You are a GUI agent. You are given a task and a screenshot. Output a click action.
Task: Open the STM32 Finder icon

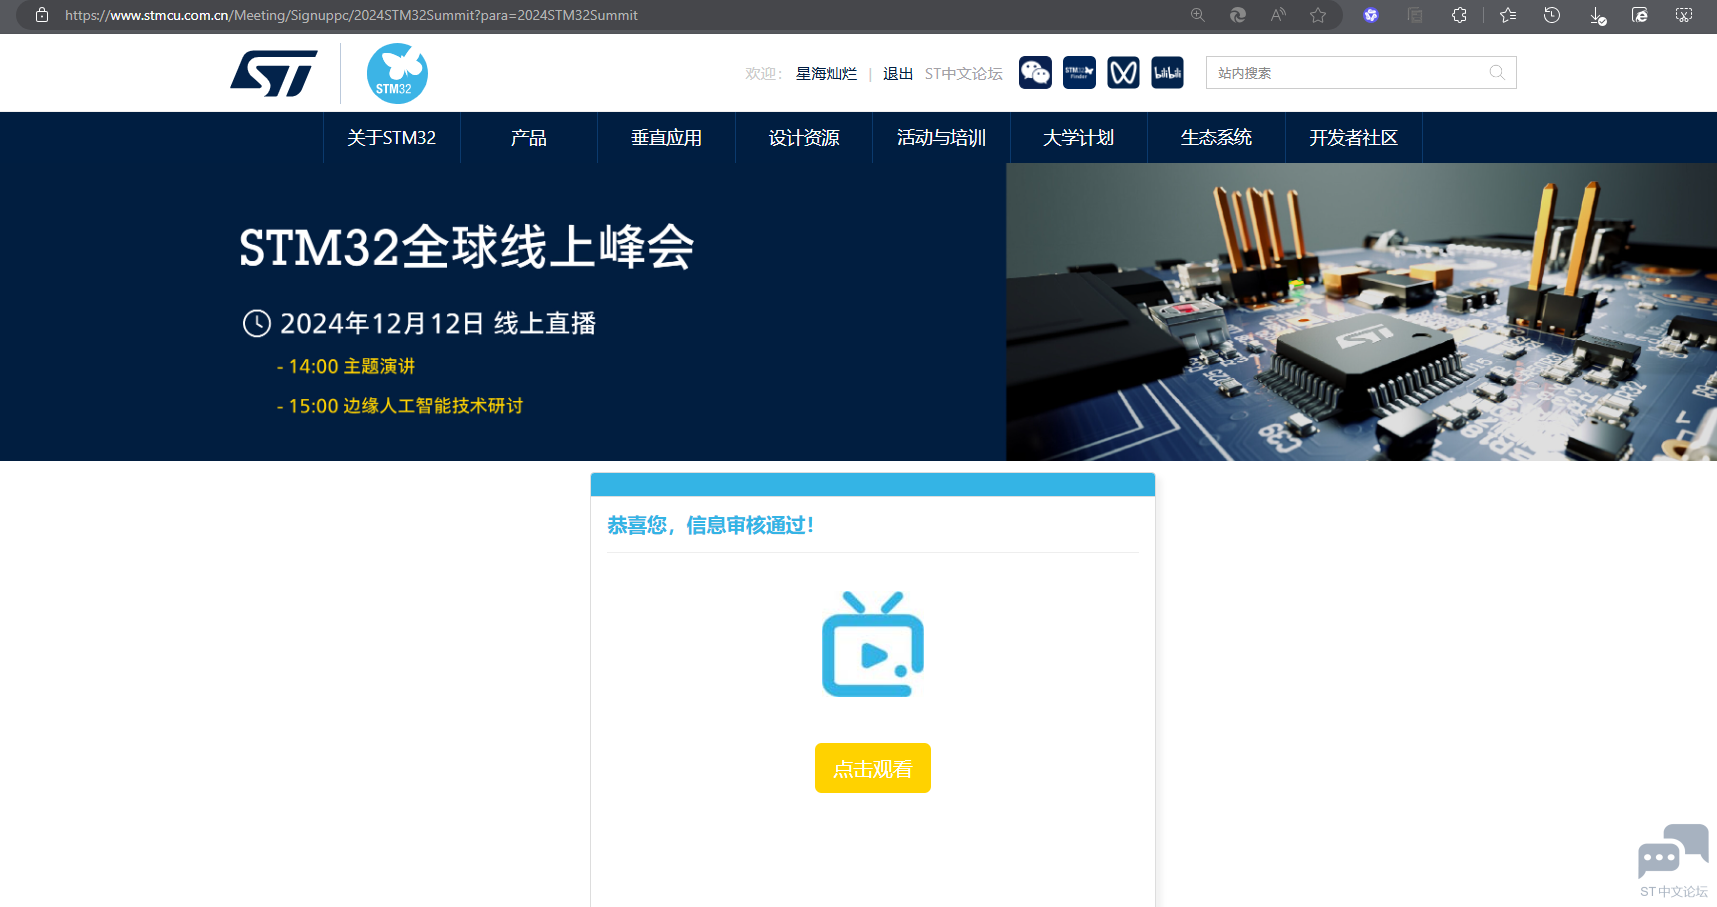[1079, 73]
